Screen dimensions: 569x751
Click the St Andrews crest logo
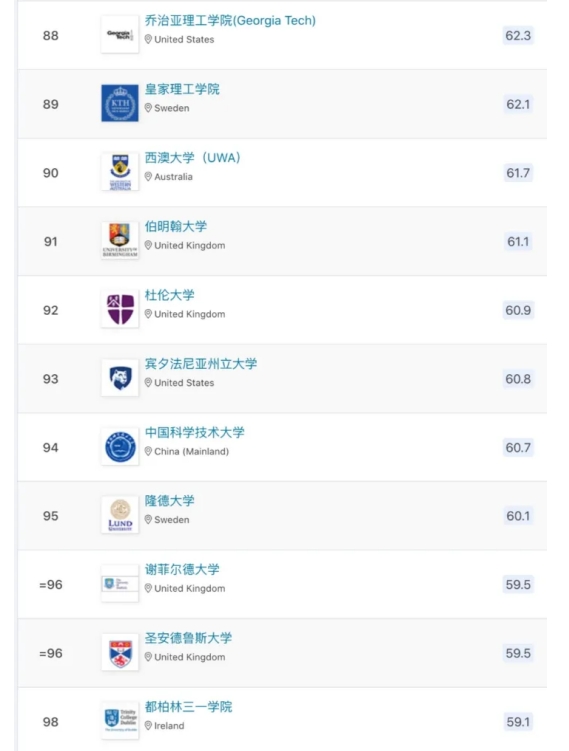coord(120,653)
